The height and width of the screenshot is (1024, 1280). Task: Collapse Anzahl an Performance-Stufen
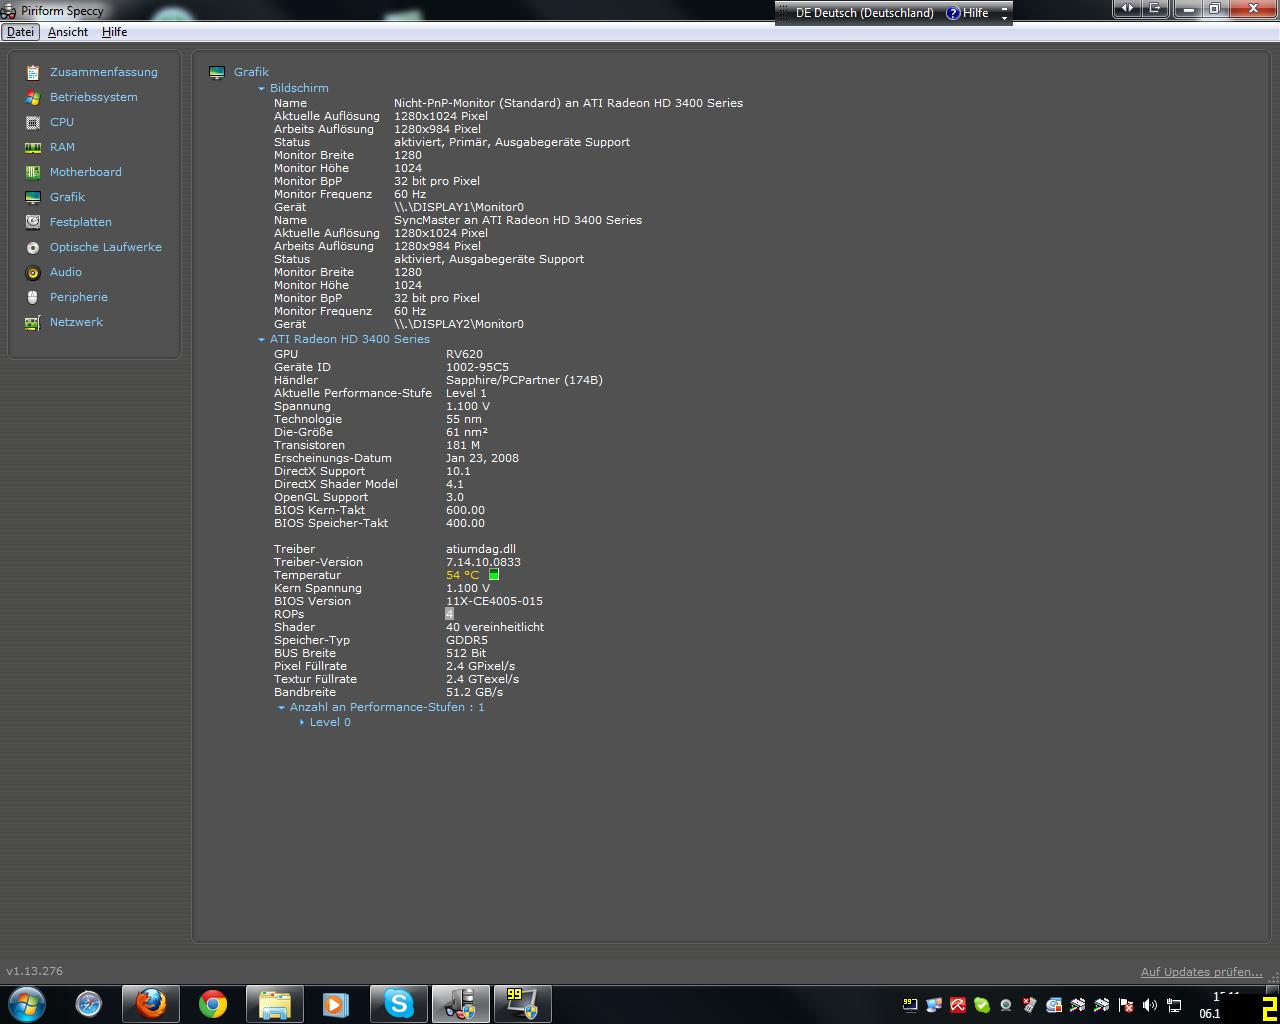click(x=281, y=707)
